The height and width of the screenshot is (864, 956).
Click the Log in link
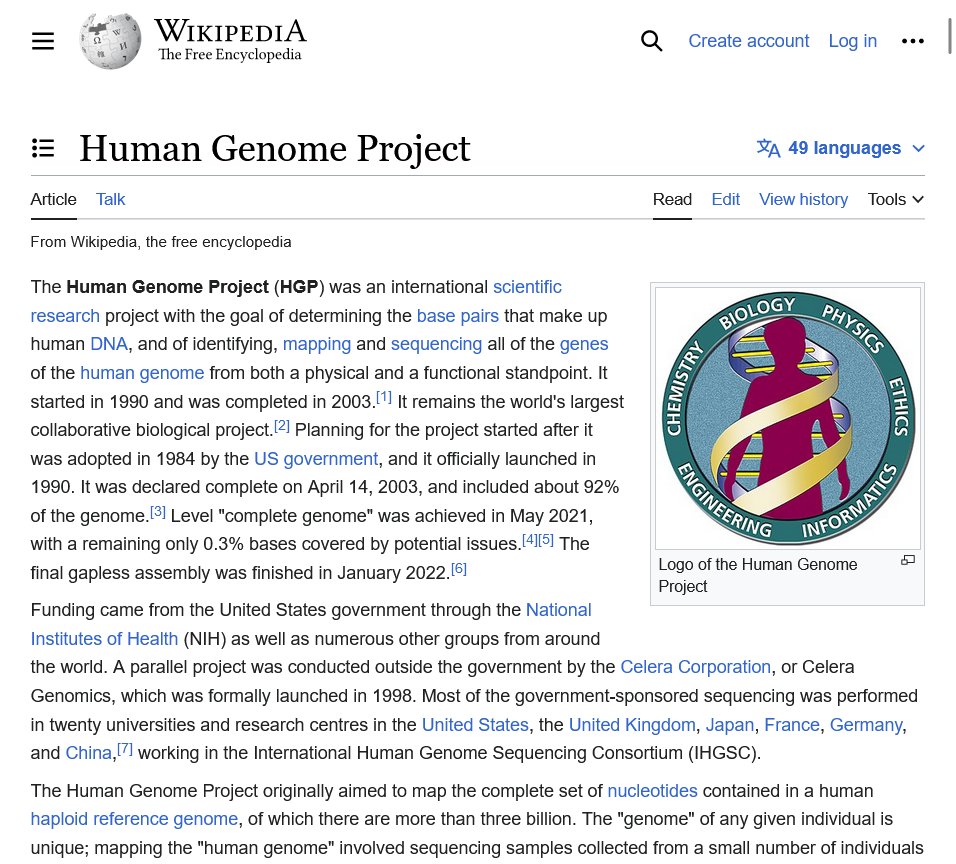tap(852, 41)
